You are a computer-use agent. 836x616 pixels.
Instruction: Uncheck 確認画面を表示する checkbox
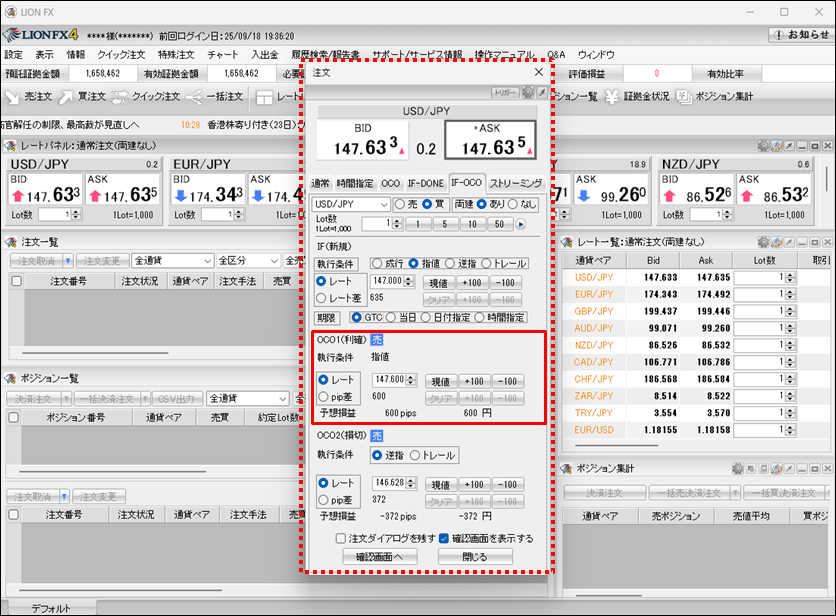point(444,539)
